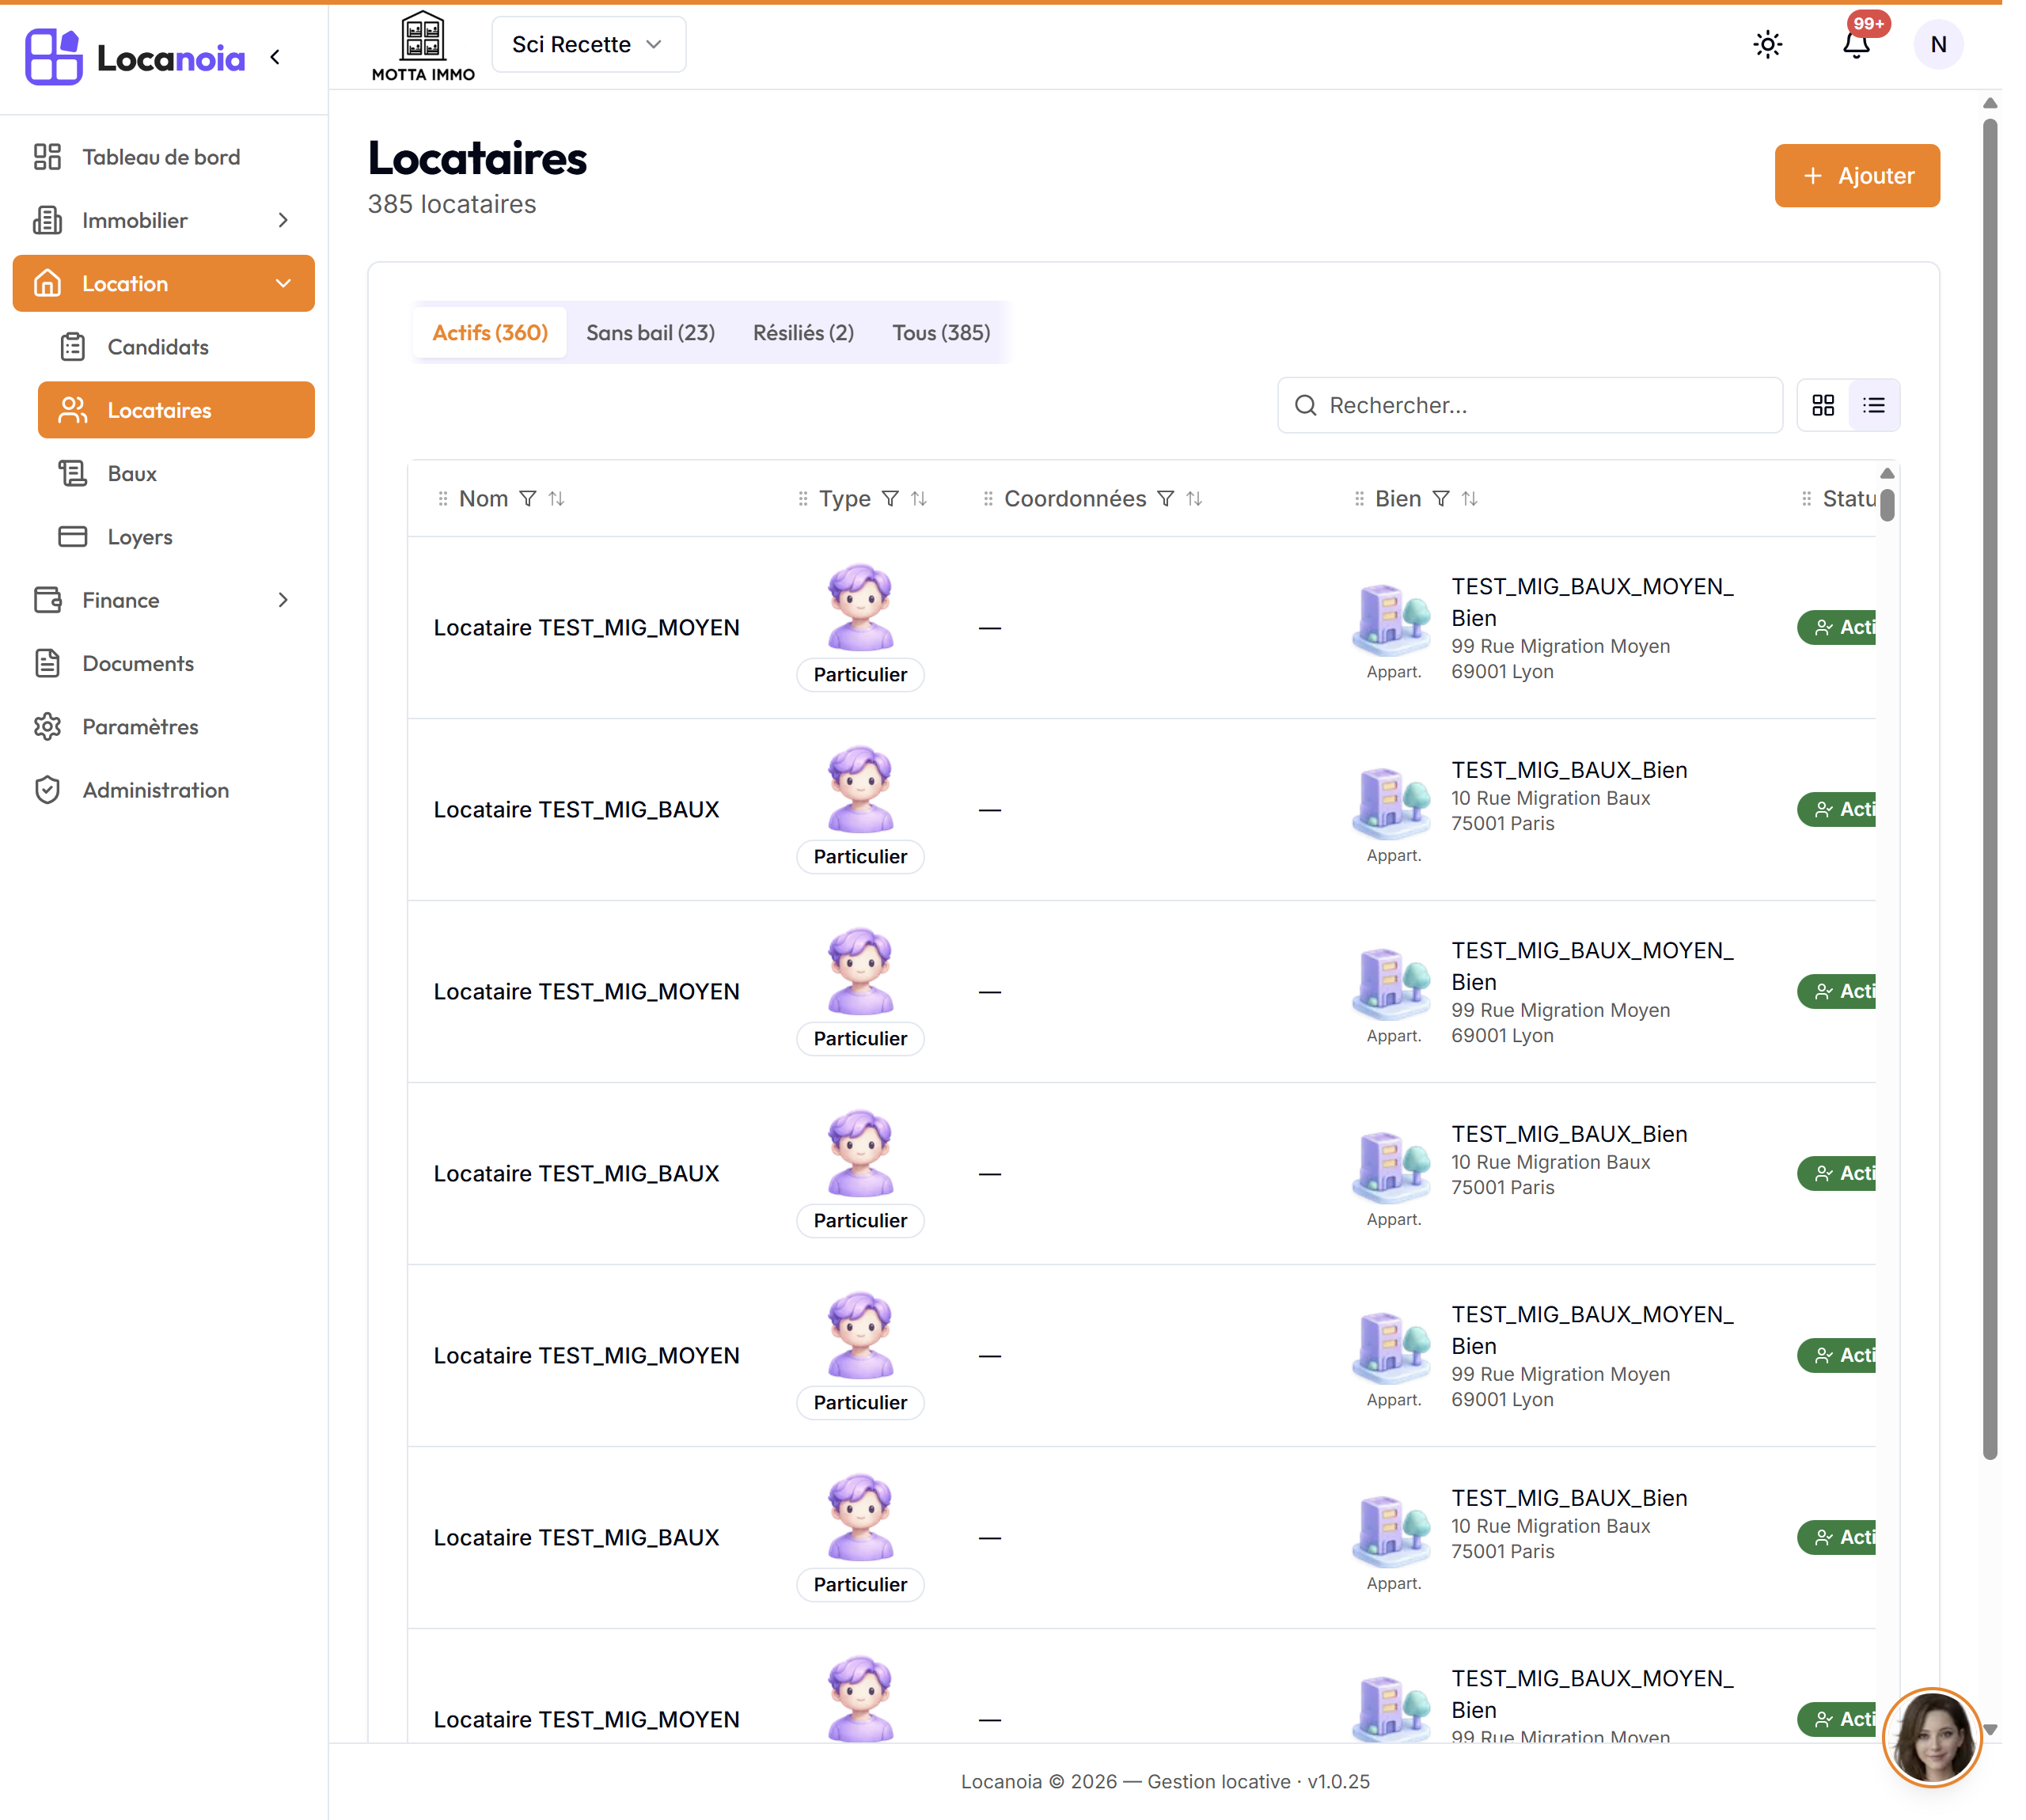2026x1820 pixels.
Task: Switch to Tous (385) tab
Action: [941, 333]
